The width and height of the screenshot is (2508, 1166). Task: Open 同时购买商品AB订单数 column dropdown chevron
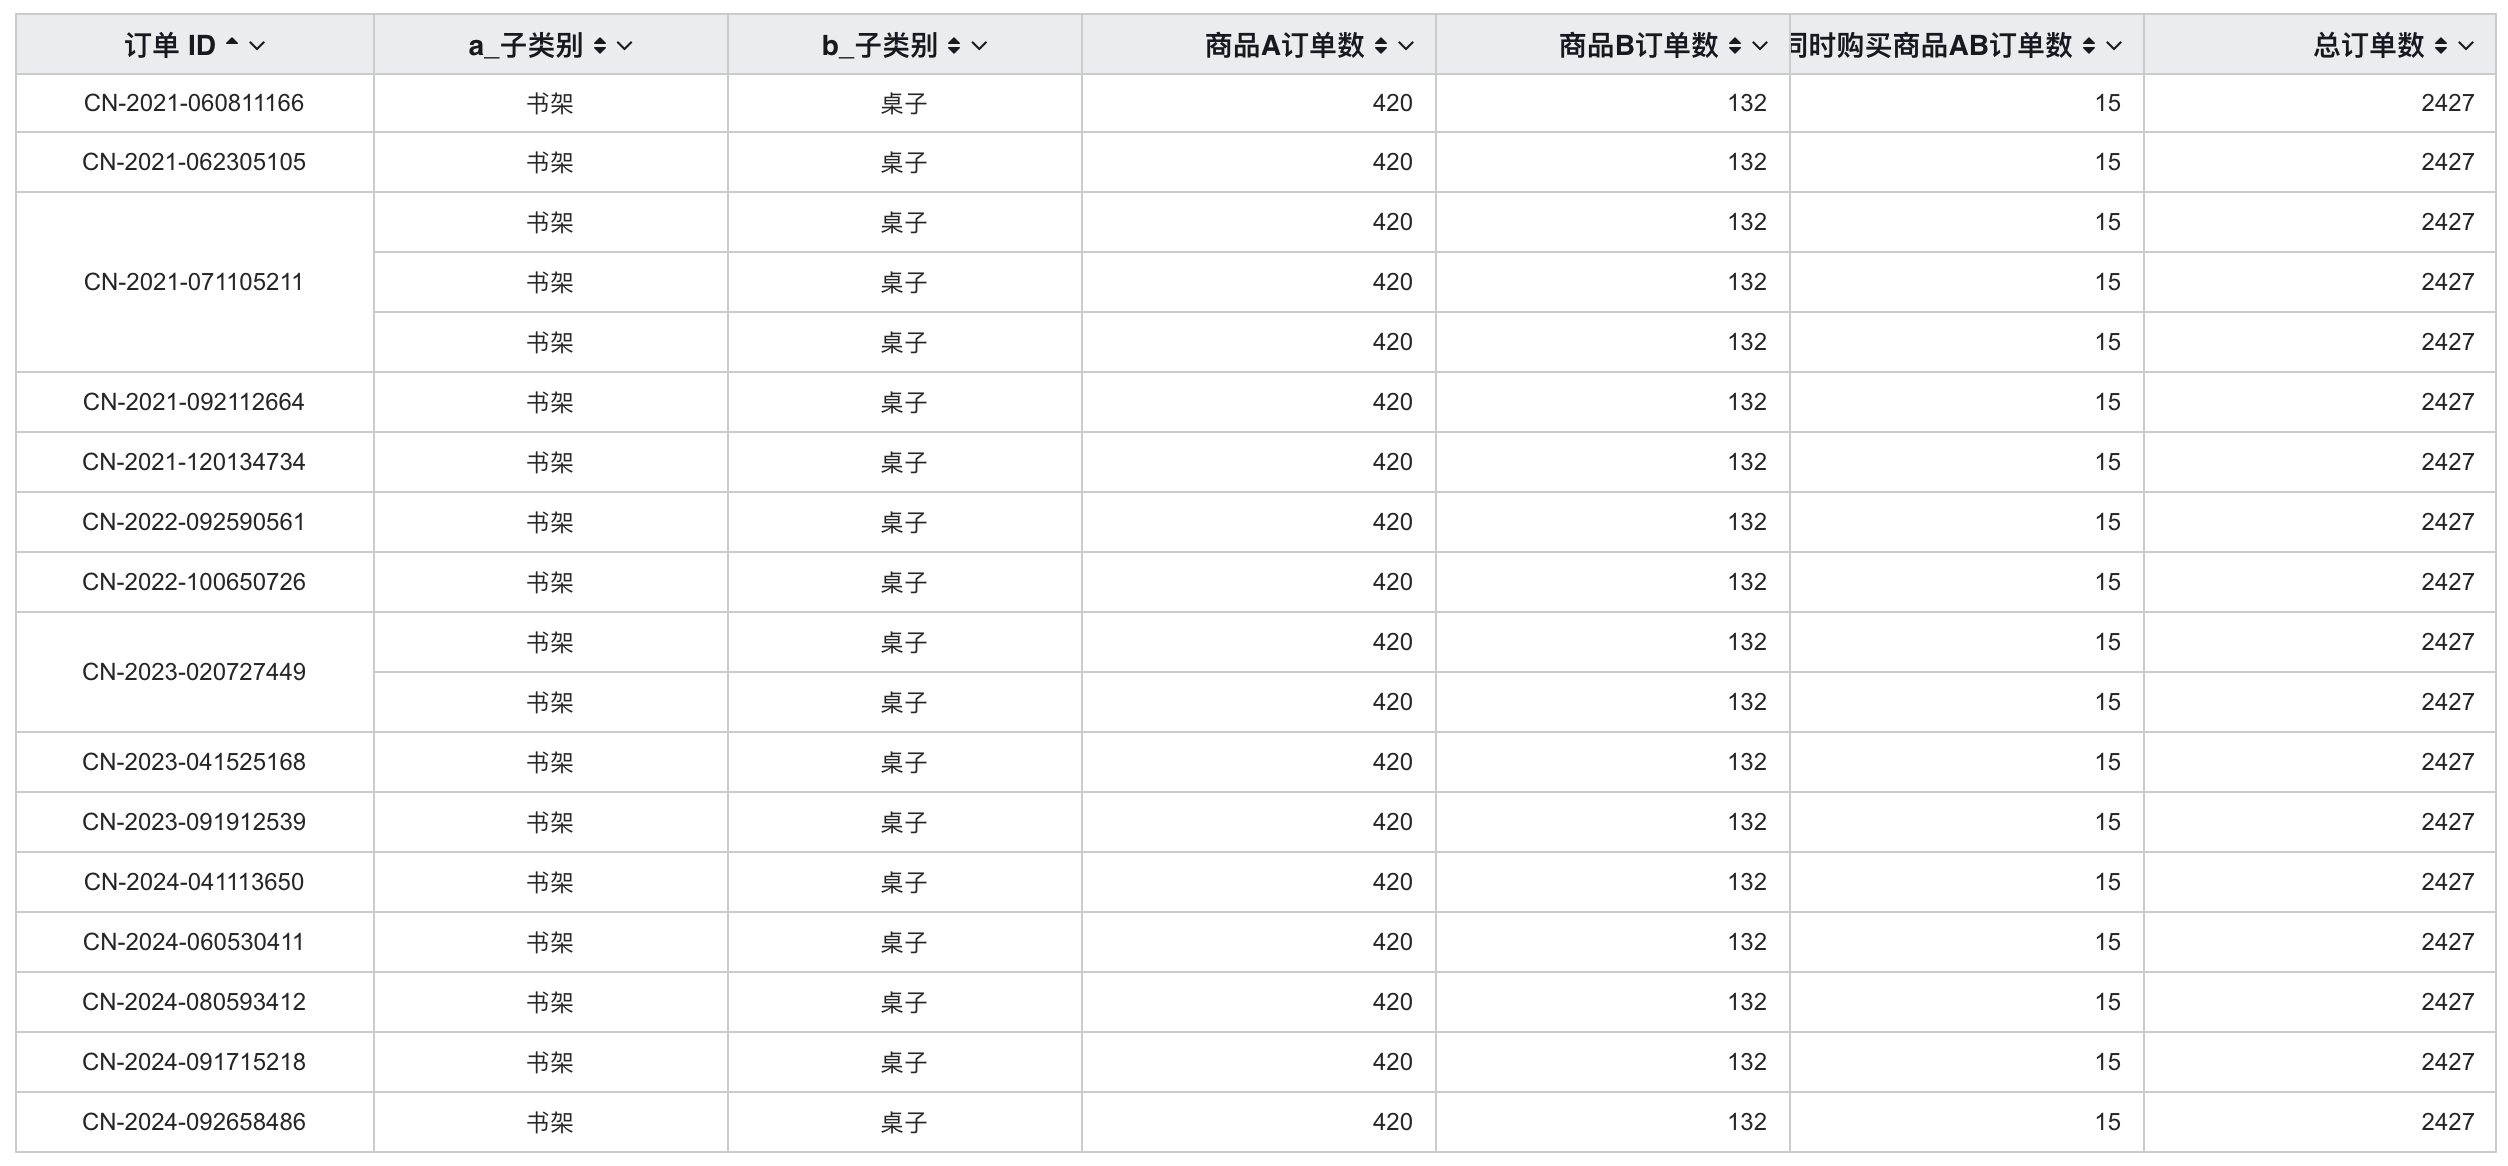coord(2114,45)
